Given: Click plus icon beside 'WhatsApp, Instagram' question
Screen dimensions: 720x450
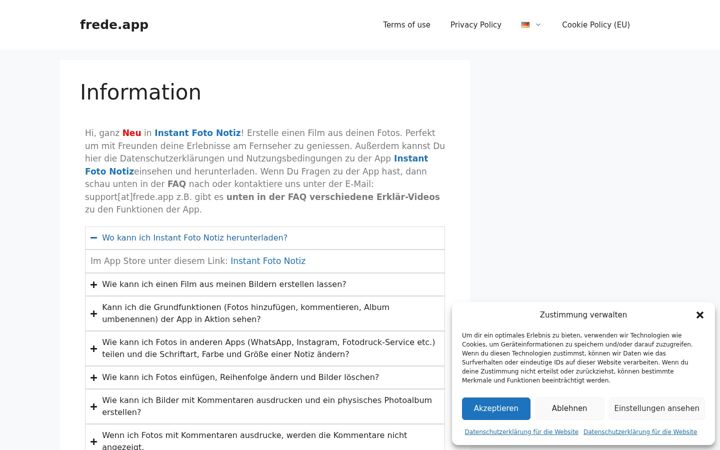Looking at the screenshot, I should tap(94, 349).
